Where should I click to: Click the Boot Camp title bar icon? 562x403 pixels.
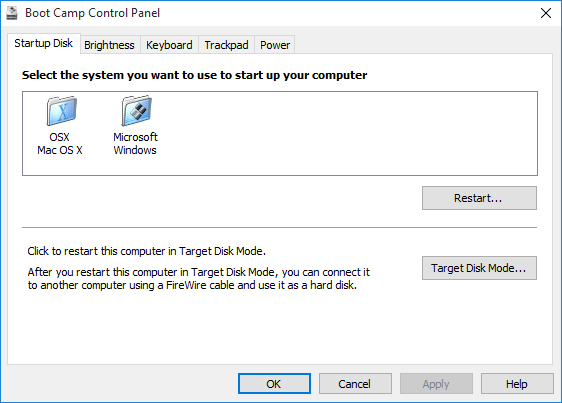12,13
